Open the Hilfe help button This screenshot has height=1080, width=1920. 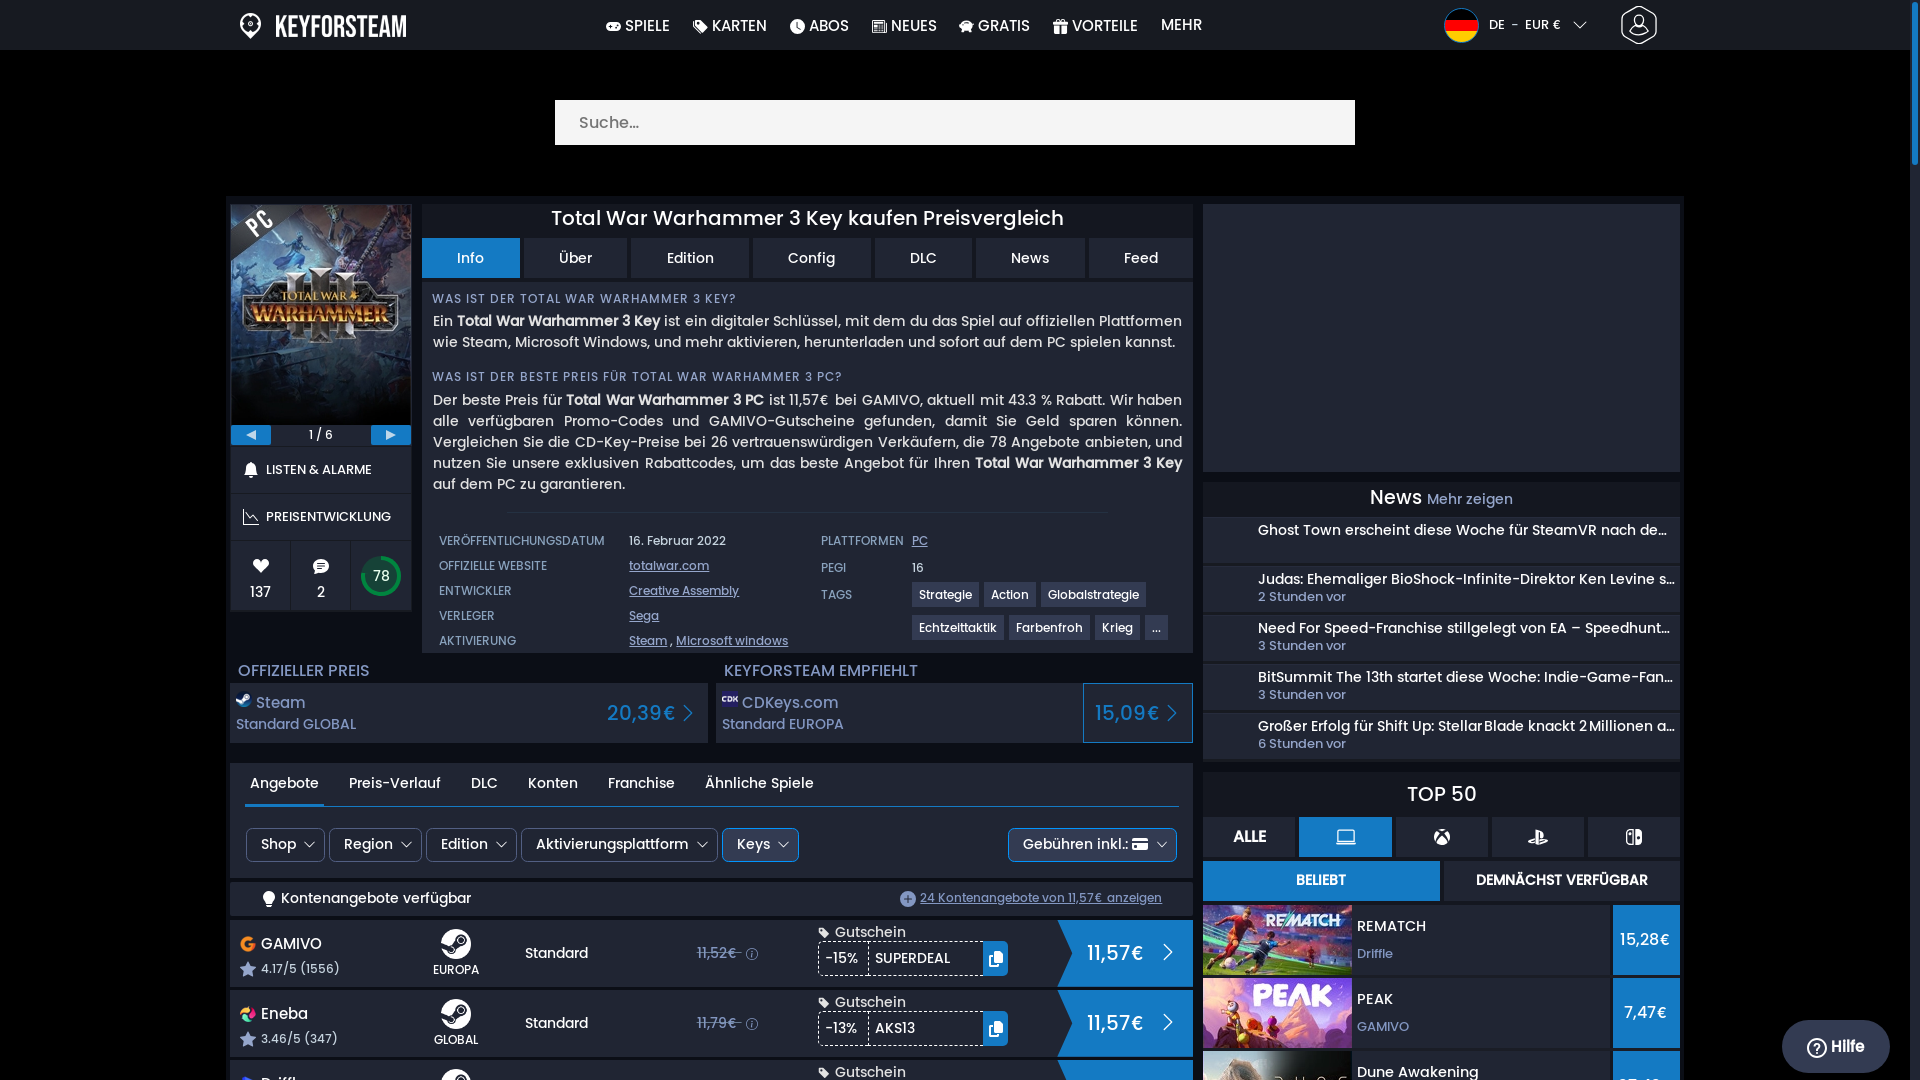(1835, 1047)
